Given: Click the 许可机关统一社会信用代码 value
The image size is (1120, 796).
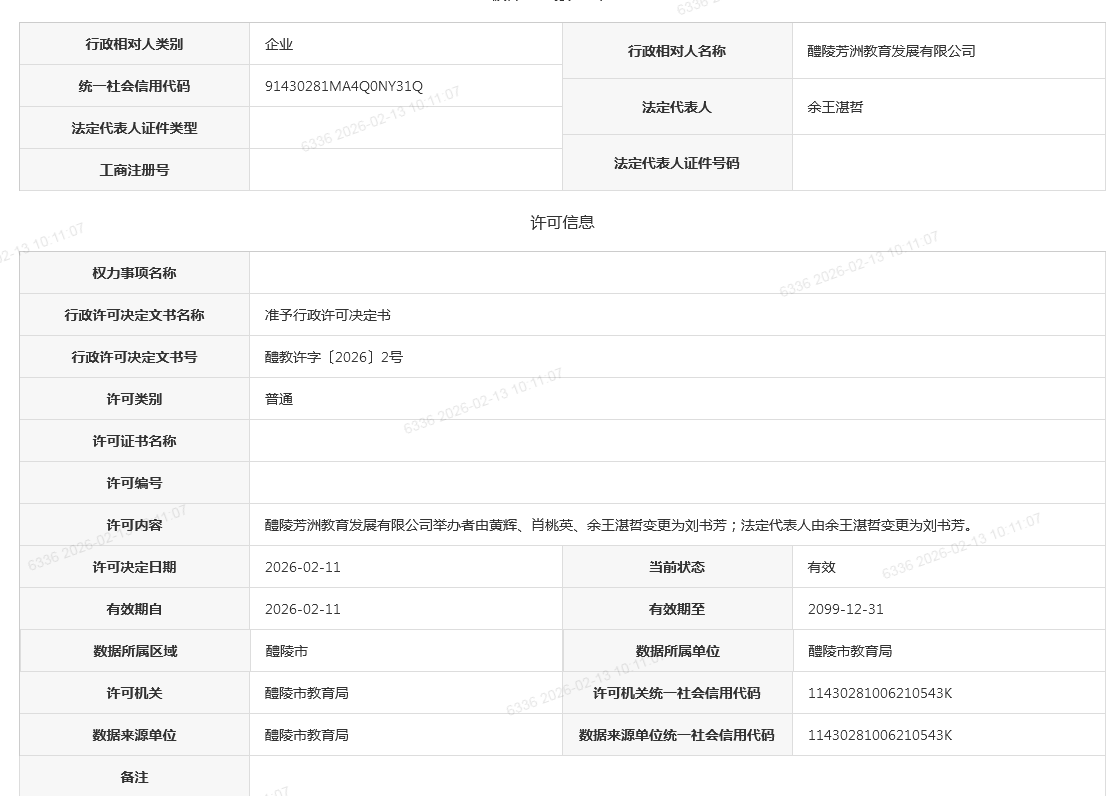Looking at the screenshot, I should coord(880,693).
